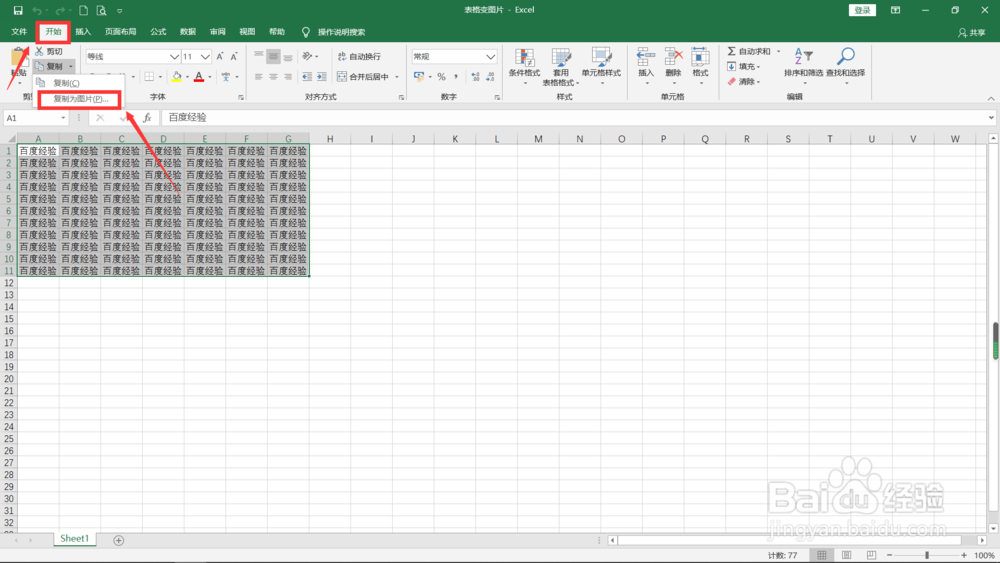Click the Print Preview icon in quick access
The width and height of the screenshot is (1000, 563).
[x=101, y=10]
